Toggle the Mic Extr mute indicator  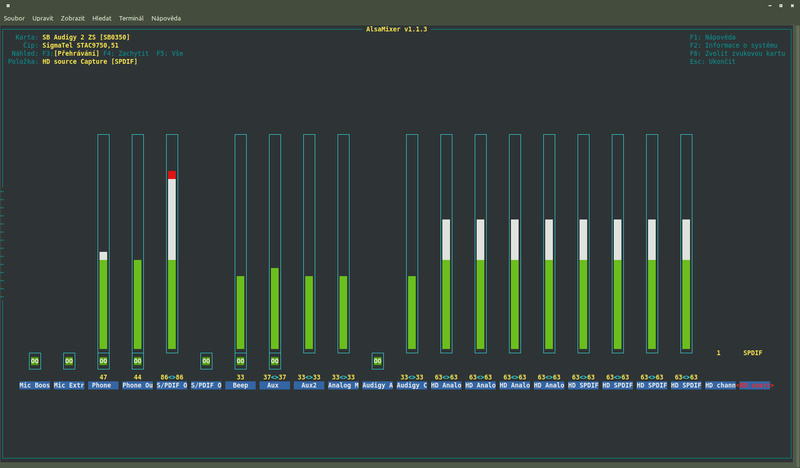69,361
